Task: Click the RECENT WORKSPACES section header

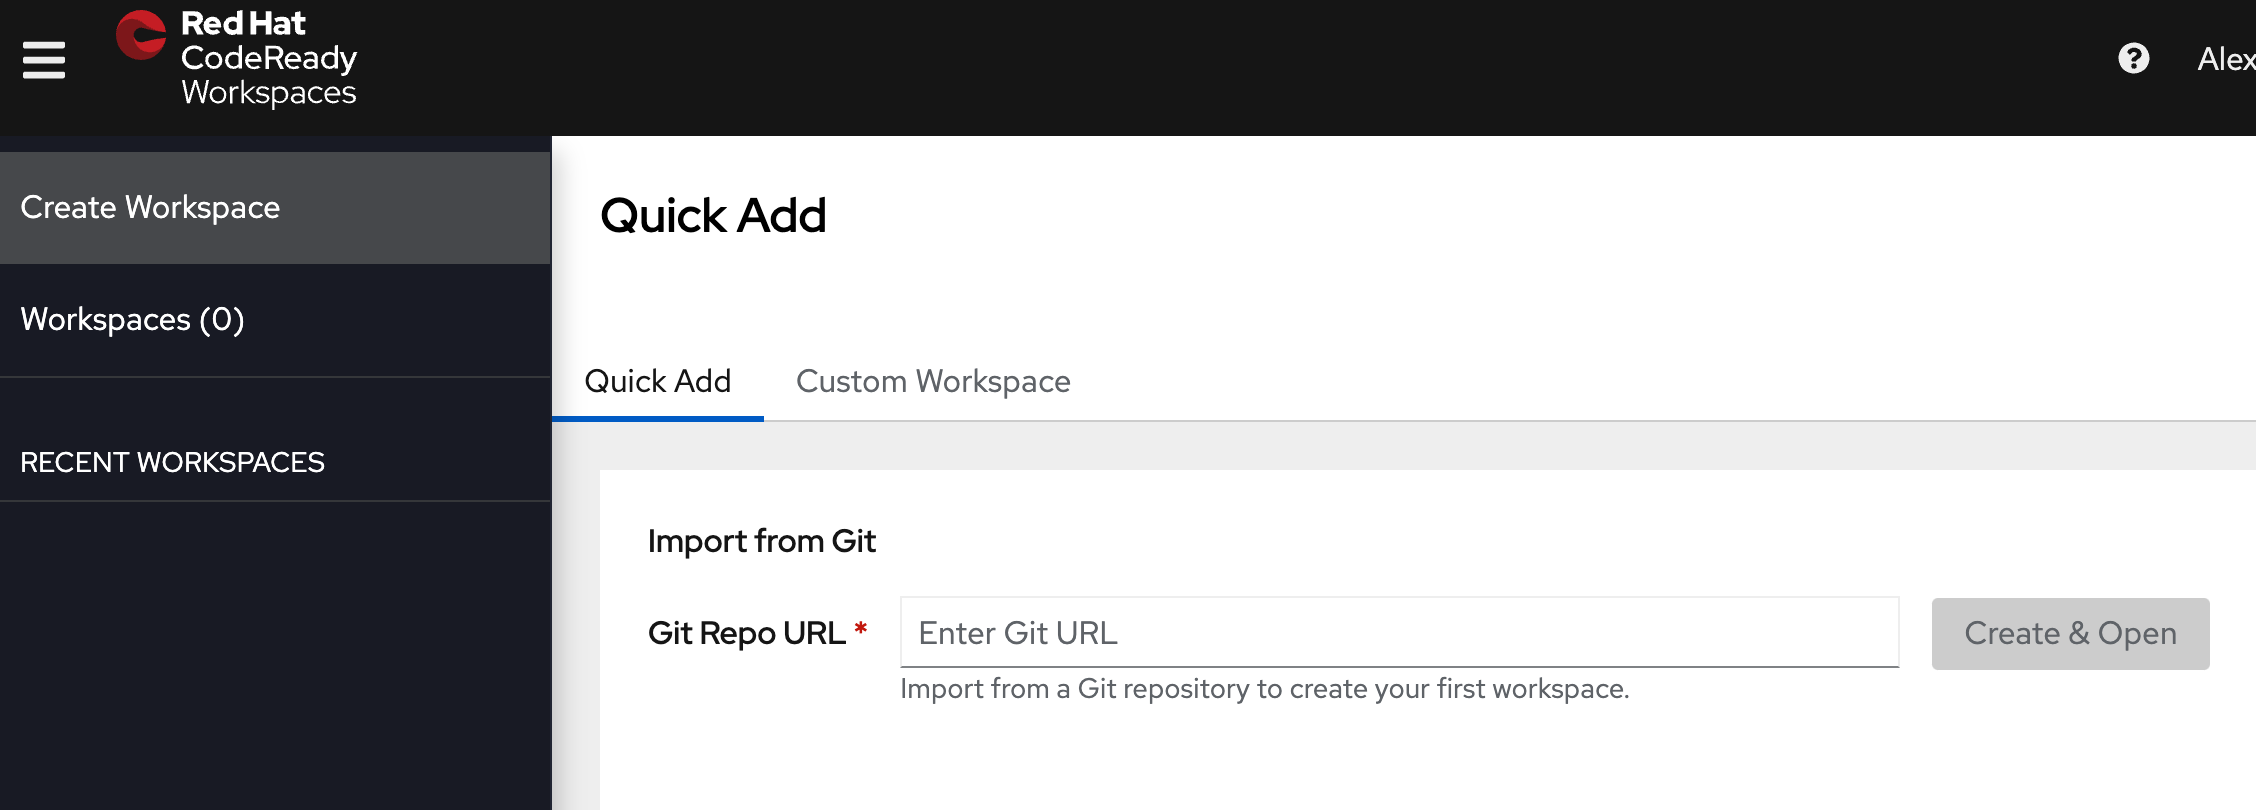Action: pos(172,462)
